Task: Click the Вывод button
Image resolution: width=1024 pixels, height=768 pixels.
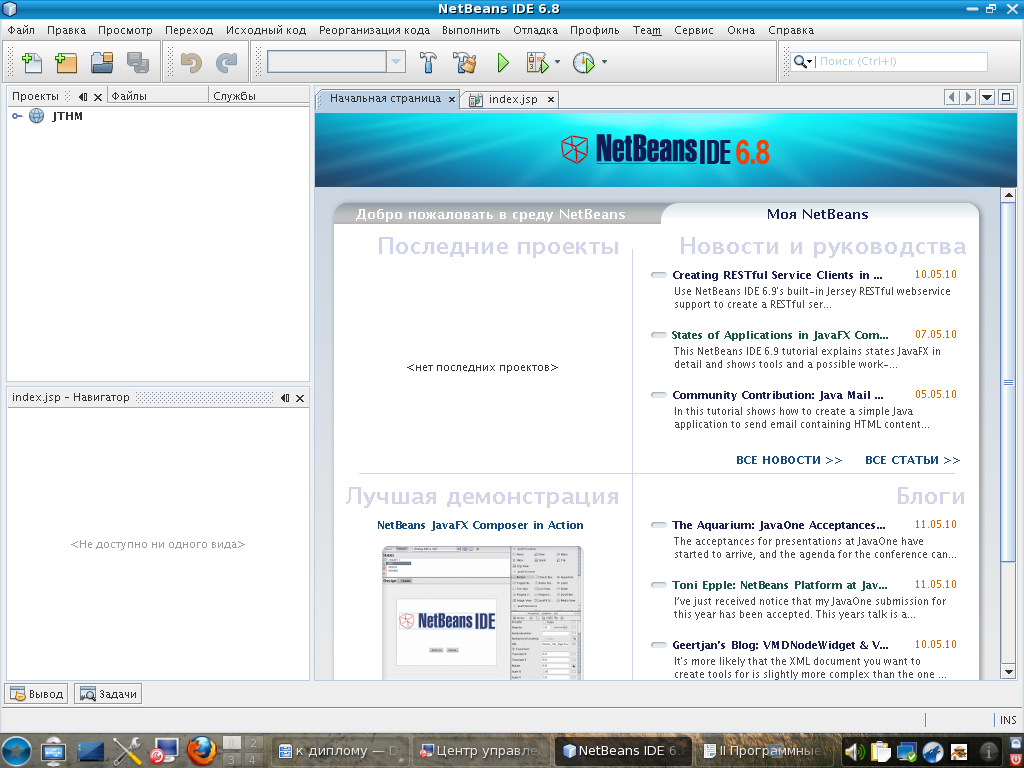Action: pos(37,694)
